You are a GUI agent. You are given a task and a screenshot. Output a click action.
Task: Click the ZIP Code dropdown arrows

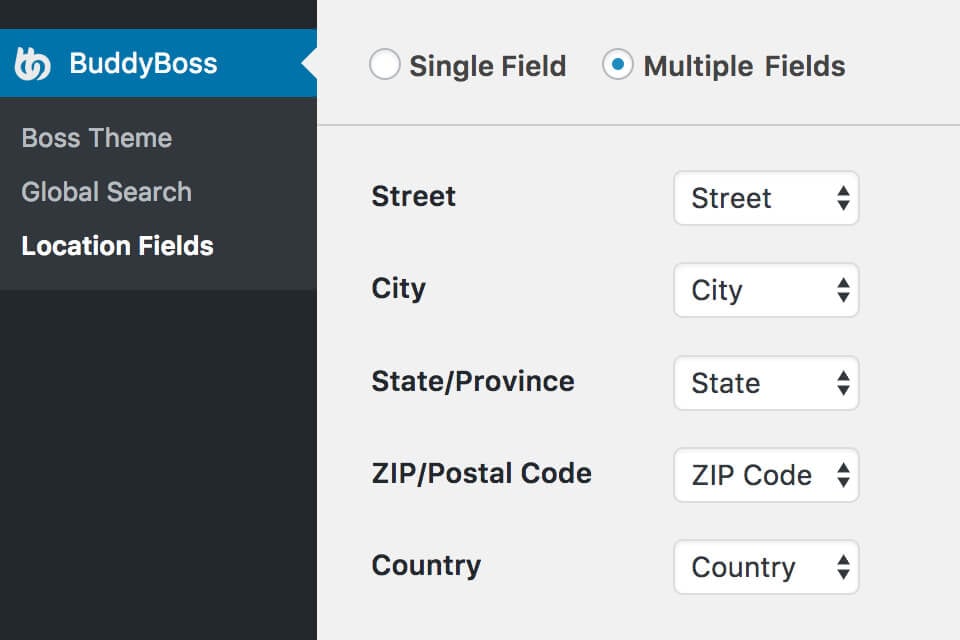coord(843,475)
